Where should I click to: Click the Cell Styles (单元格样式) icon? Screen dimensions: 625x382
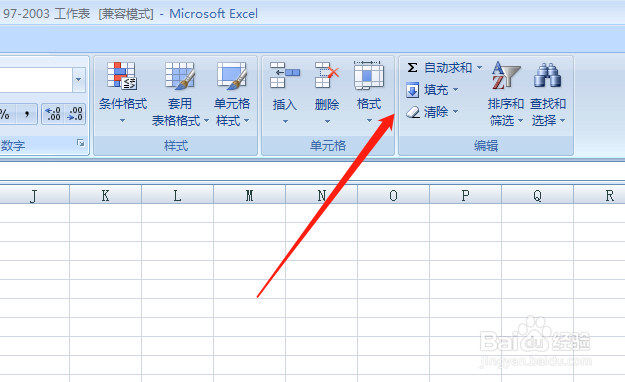[232, 76]
